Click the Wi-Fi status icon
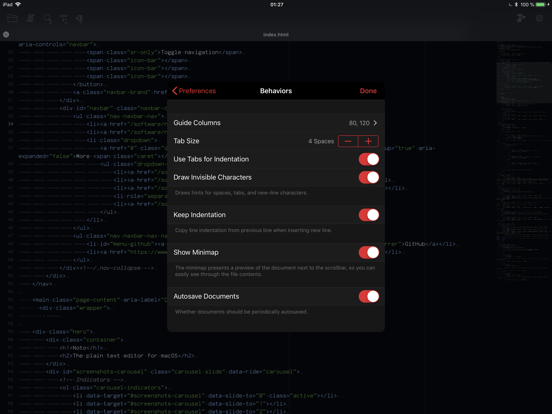This screenshot has height=414, width=552. pos(18,4)
